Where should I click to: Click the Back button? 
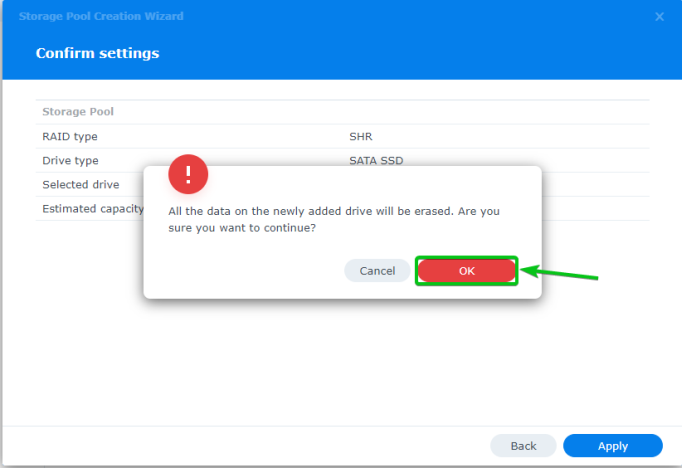click(x=523, y=446)
